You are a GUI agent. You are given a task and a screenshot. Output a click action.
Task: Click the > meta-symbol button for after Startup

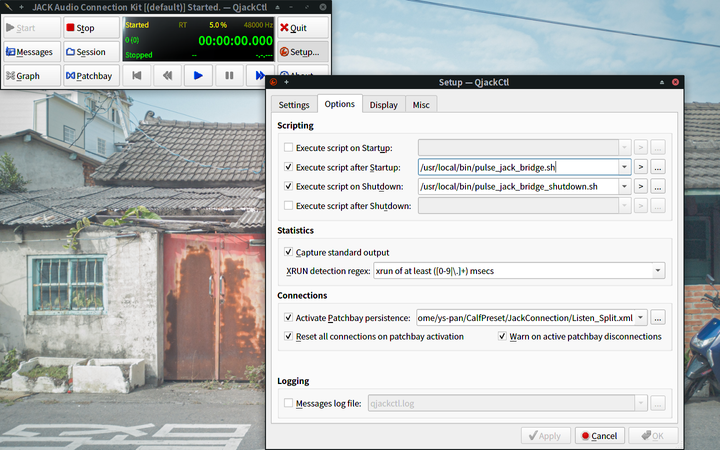pos(641,167)
